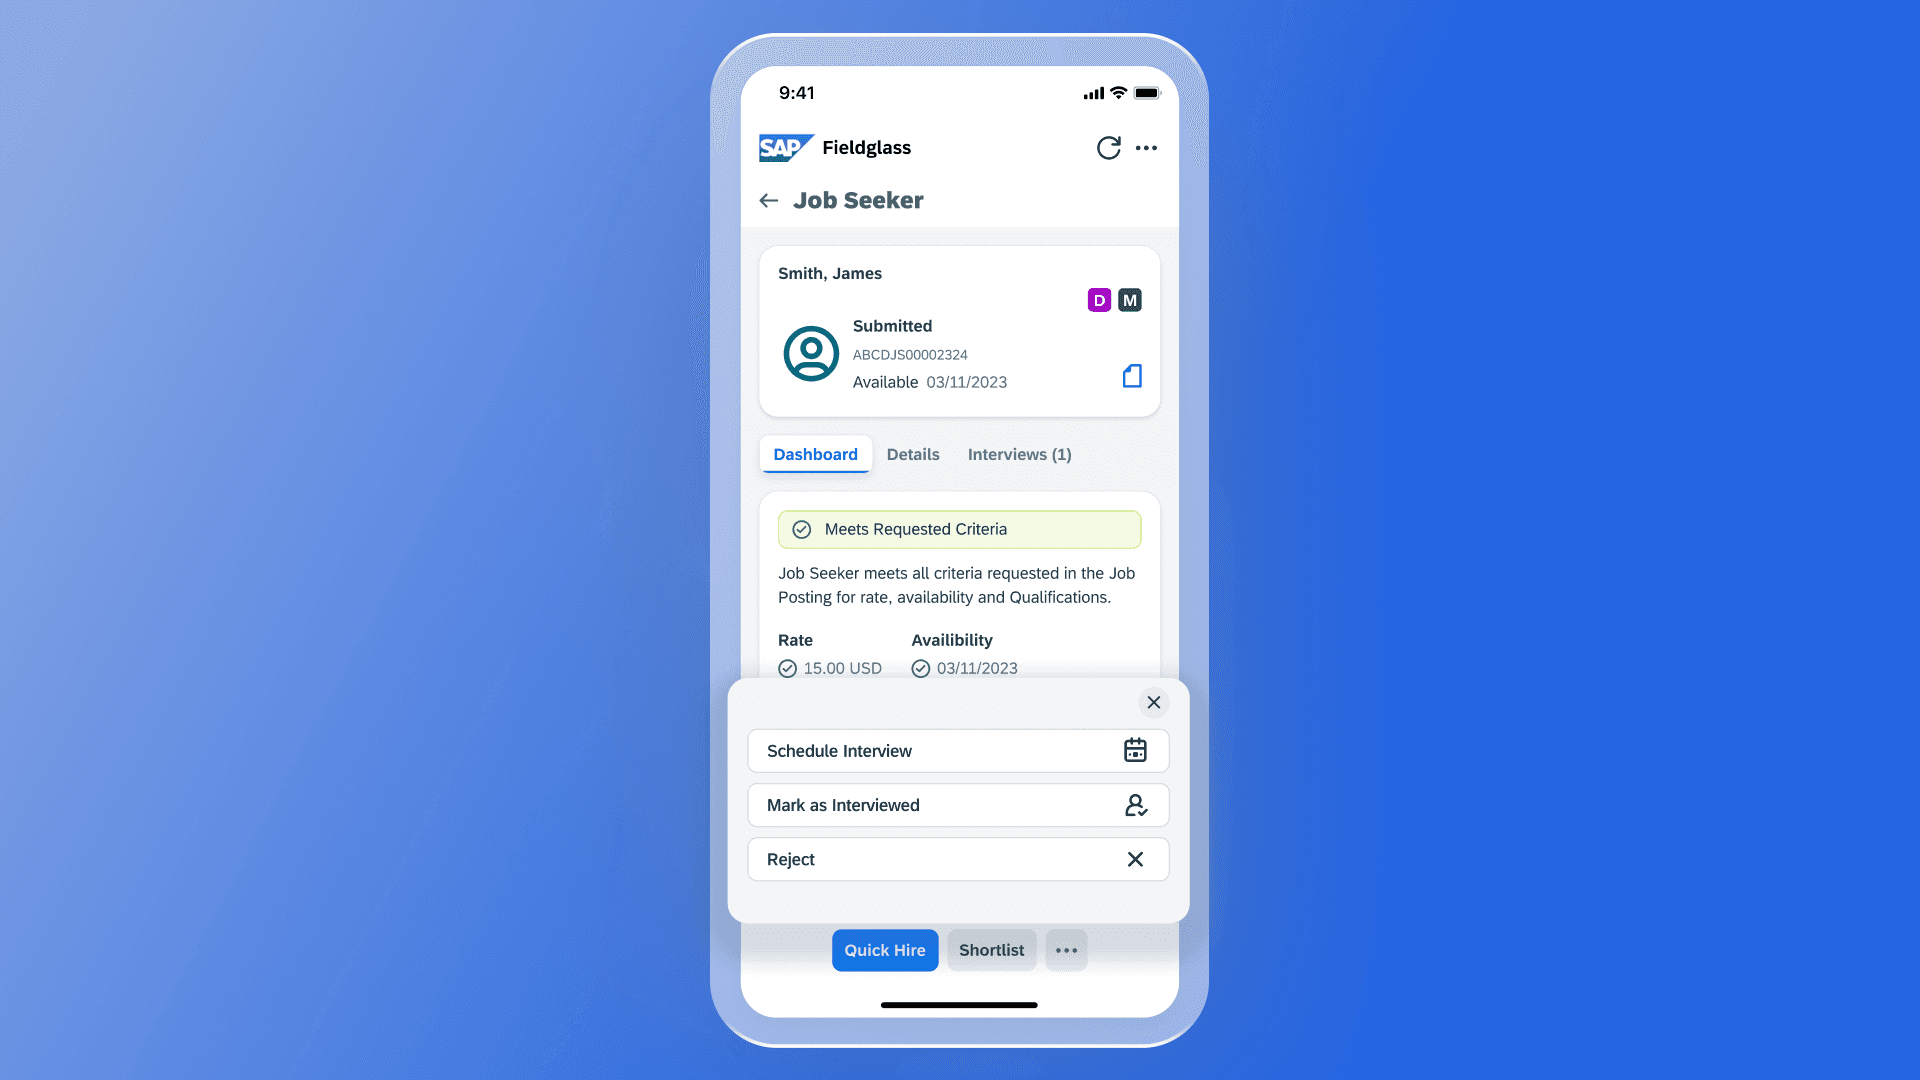
Task: Tap the Quick Hire button
Action: click(x=885, y=949)
